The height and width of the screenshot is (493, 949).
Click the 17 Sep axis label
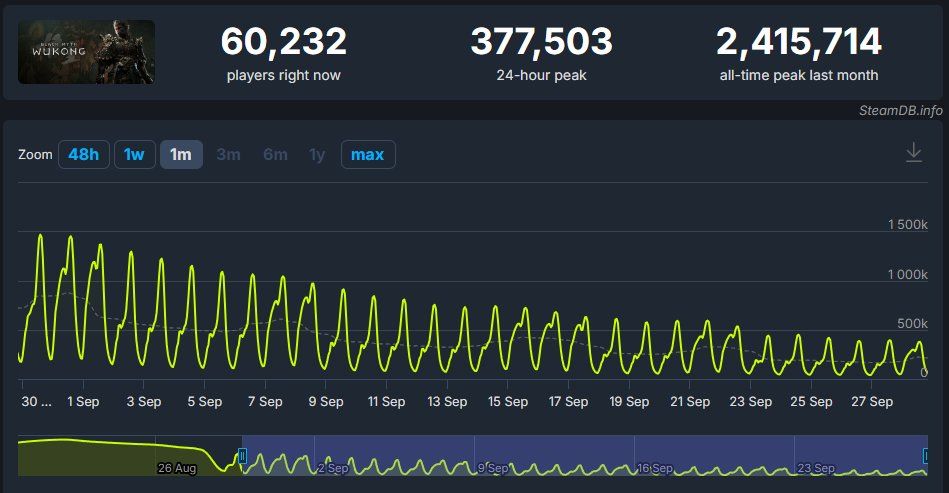pos(568,402)
